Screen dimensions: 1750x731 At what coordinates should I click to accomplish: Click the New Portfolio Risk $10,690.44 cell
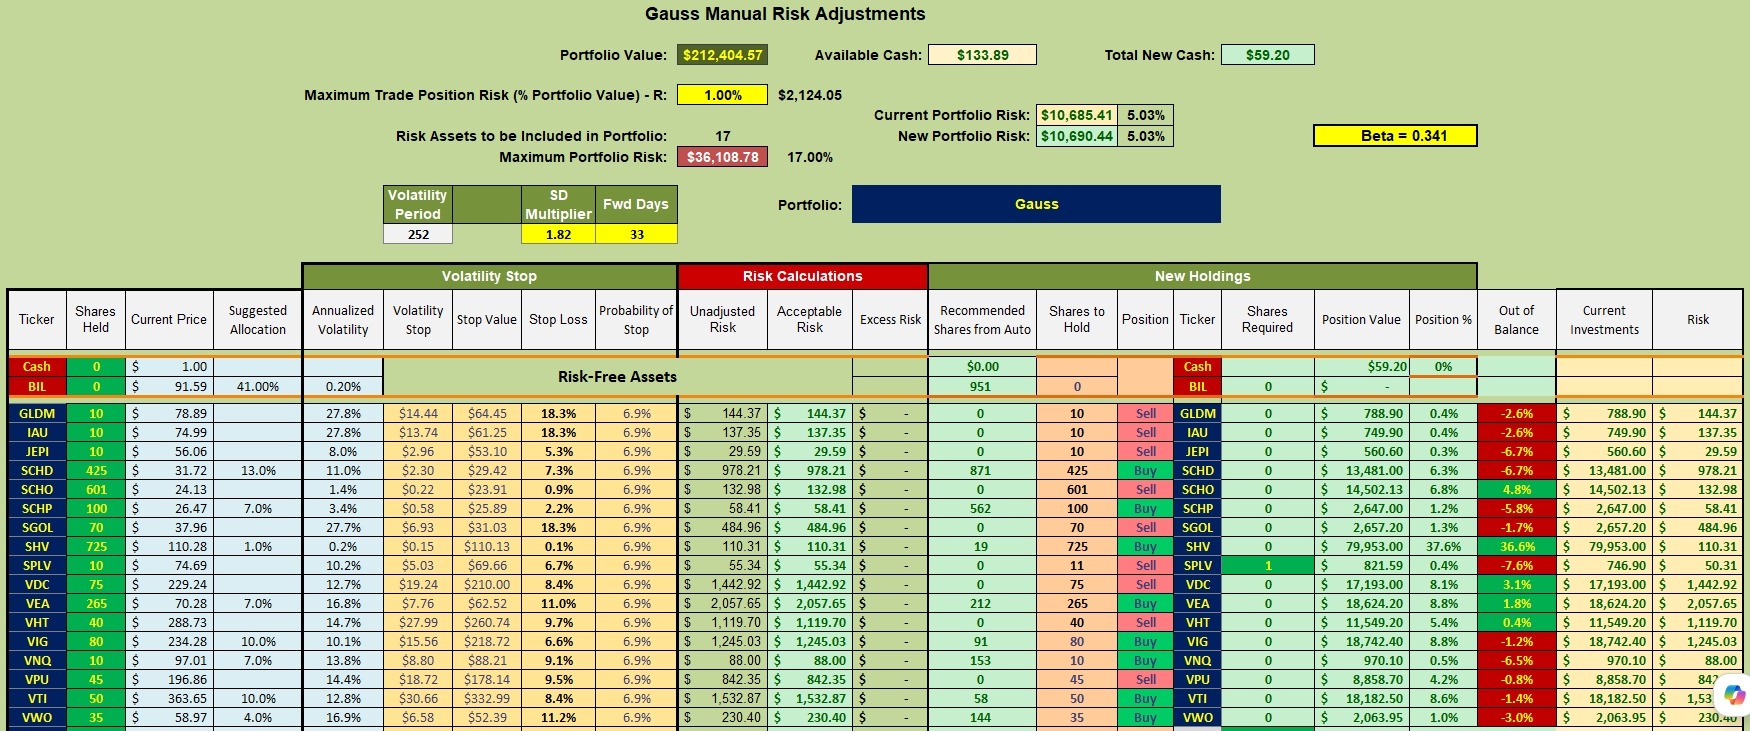(x=1076, y=136)
